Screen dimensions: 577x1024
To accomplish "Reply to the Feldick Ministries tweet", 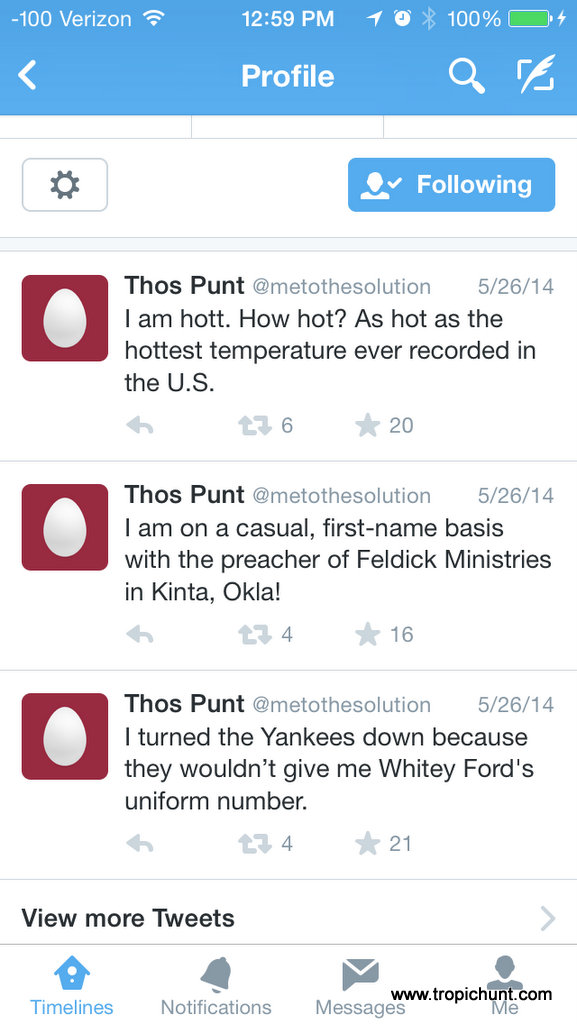I will pos(140,635).
